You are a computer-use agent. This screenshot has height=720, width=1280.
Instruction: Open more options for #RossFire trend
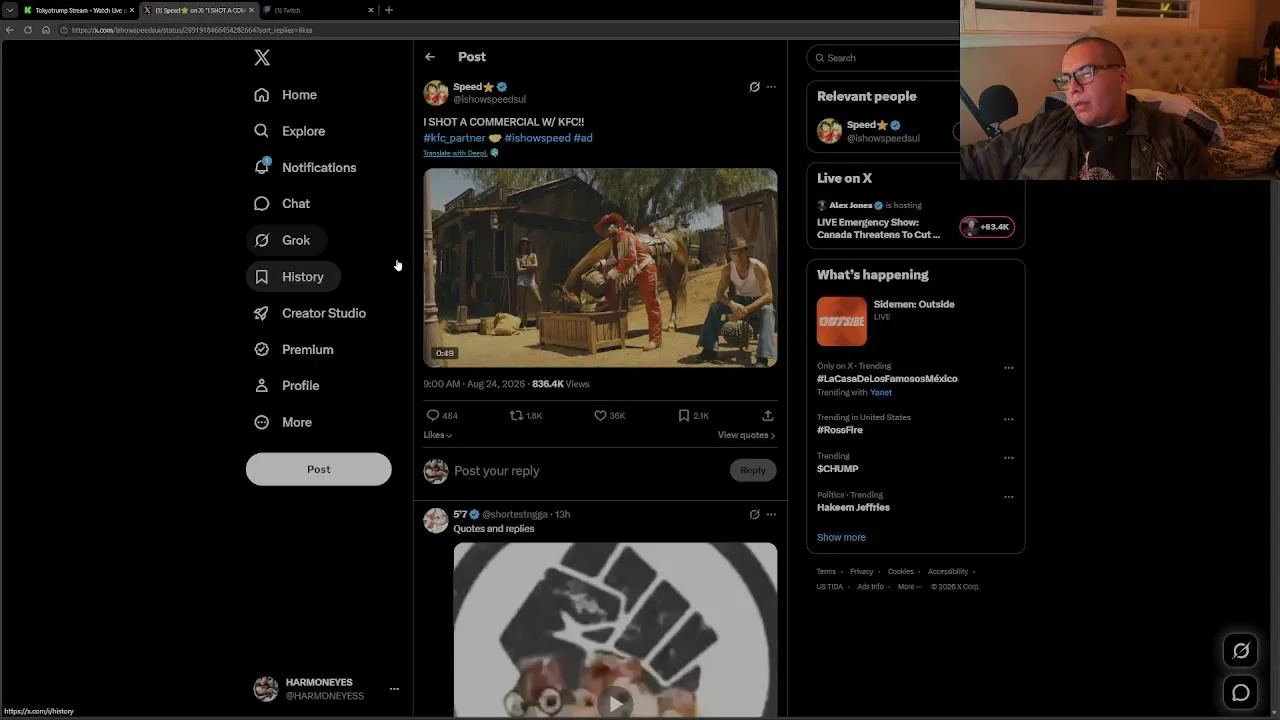click(1008, 418)
